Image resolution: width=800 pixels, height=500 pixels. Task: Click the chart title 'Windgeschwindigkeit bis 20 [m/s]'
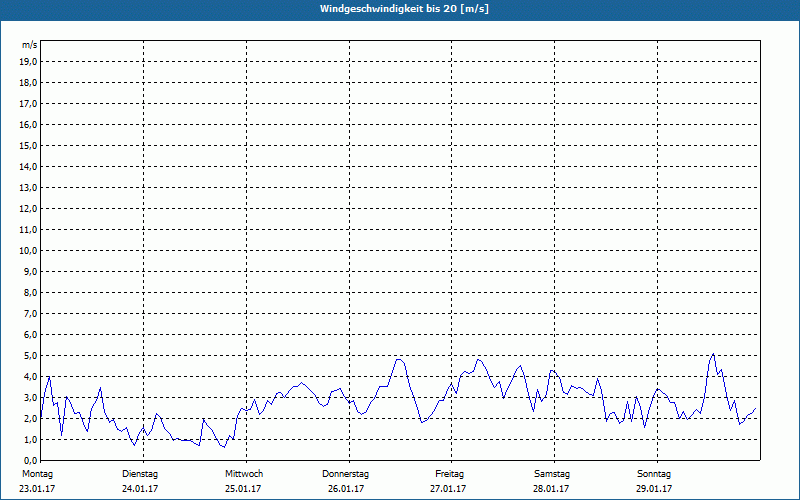click(404, 9)
